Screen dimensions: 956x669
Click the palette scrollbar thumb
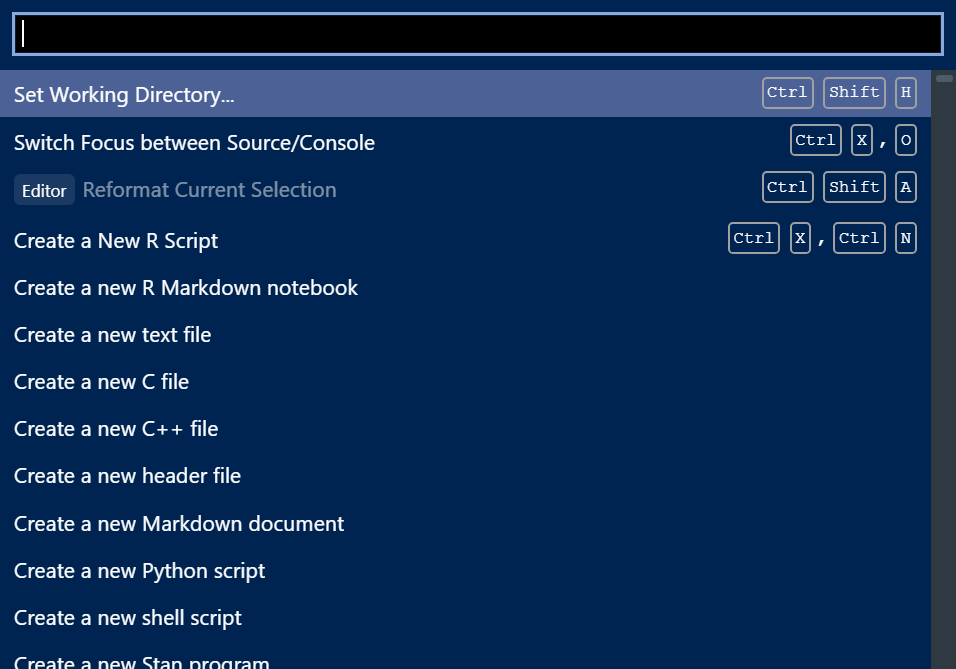[x=944, y=78]
